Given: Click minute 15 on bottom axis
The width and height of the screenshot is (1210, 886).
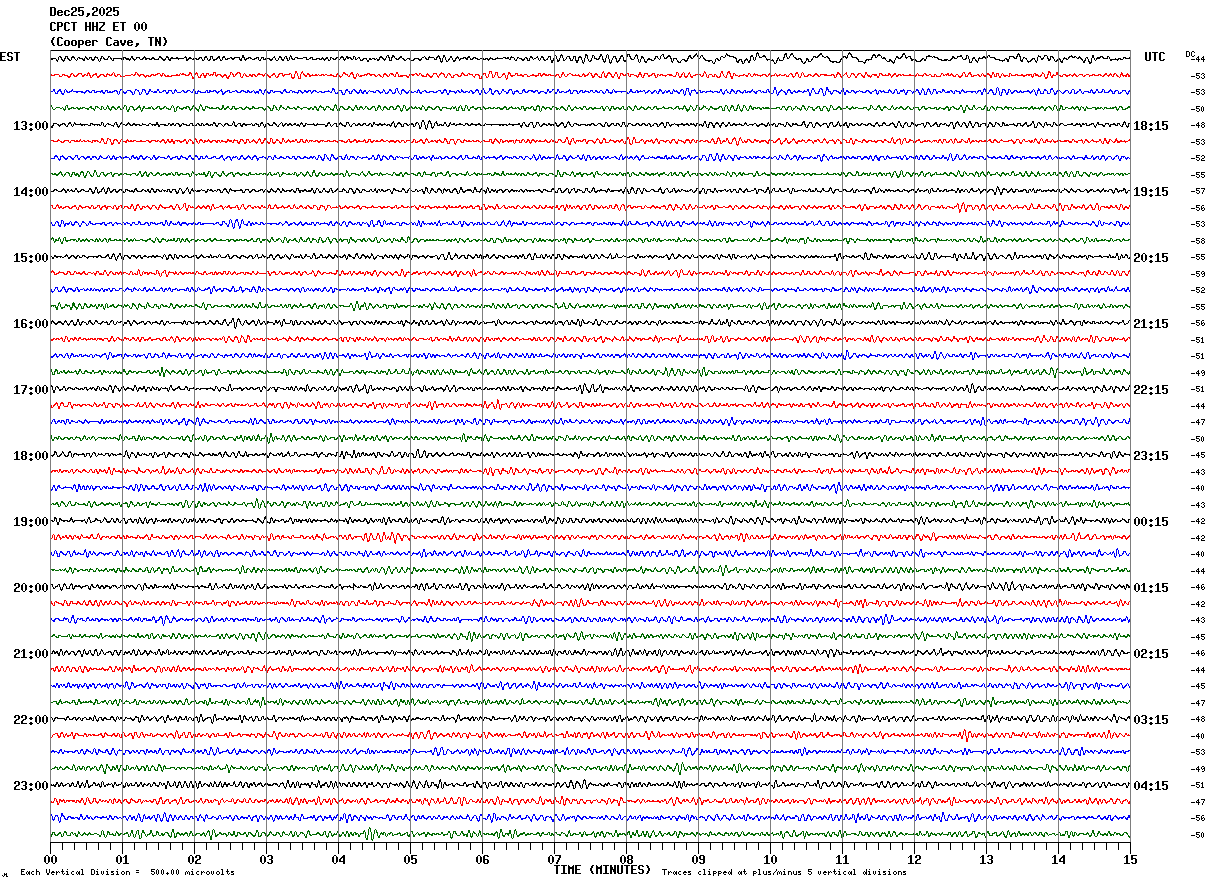Looking at the screenshot, I should coord(1130,859).
